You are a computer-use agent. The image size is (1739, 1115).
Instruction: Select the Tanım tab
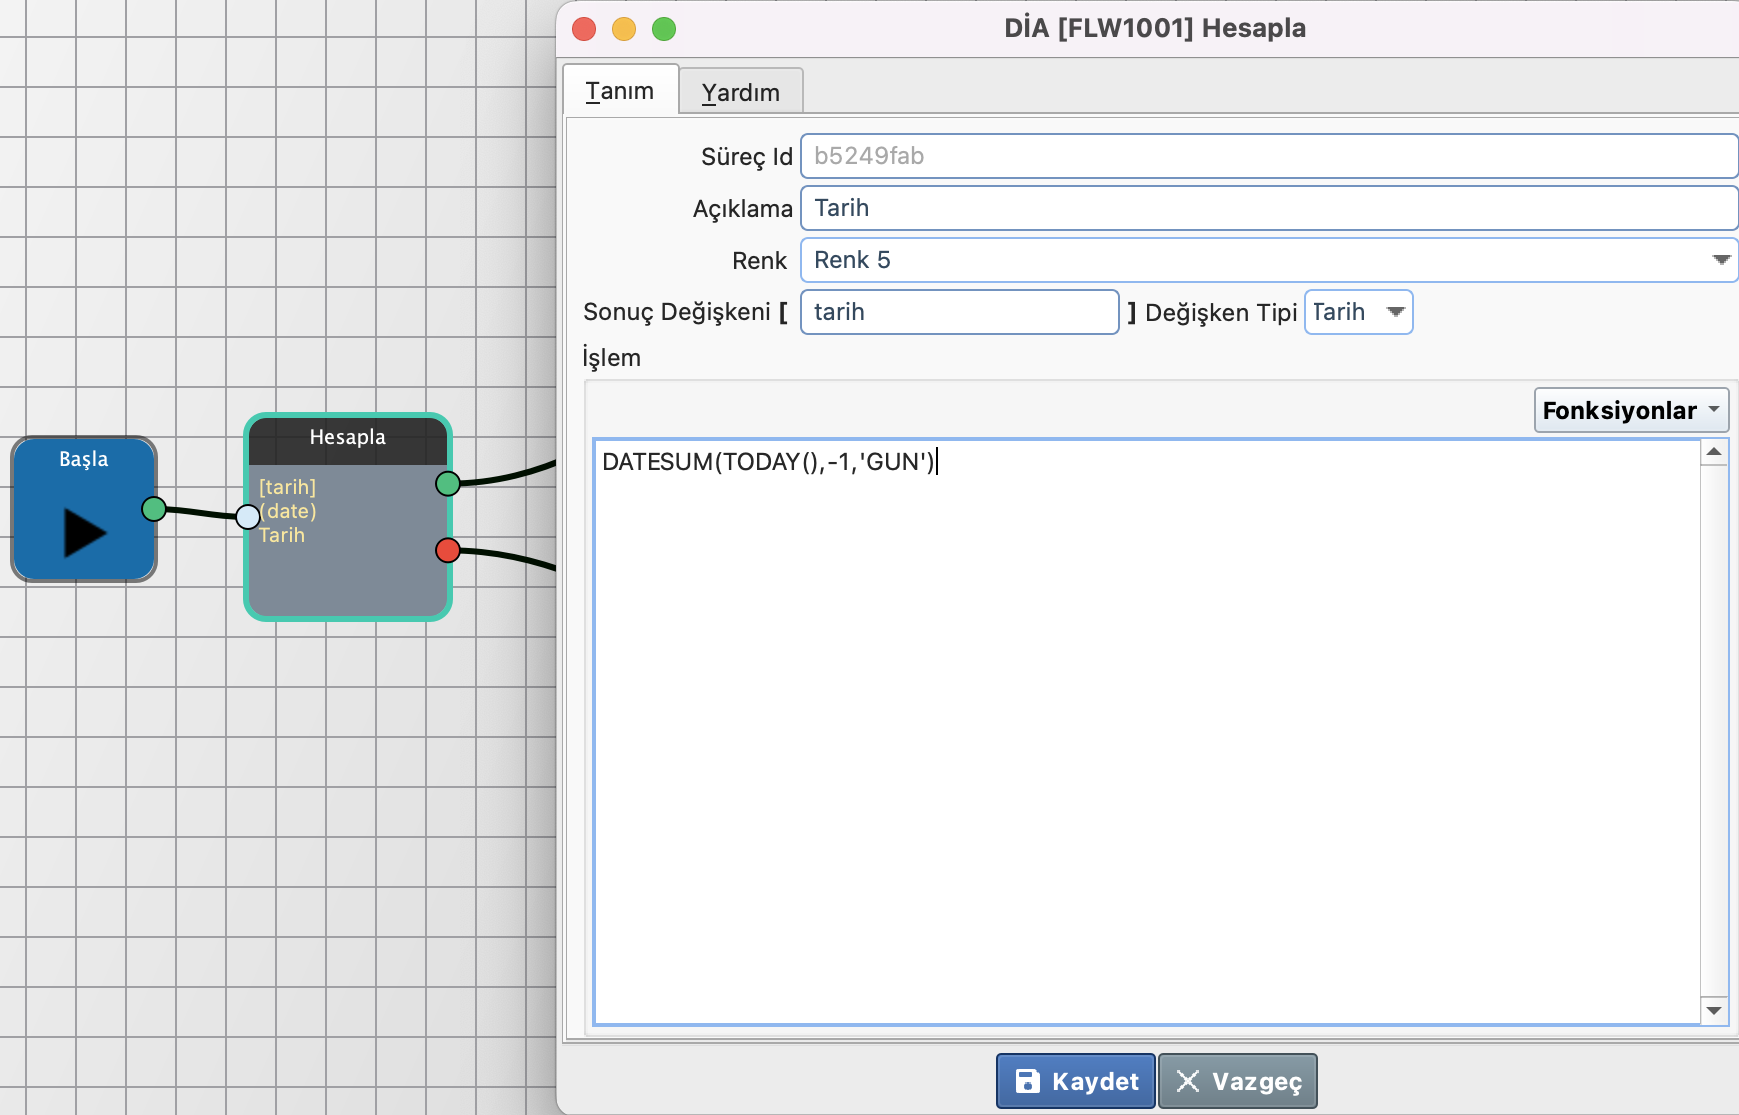click(620, 91)
